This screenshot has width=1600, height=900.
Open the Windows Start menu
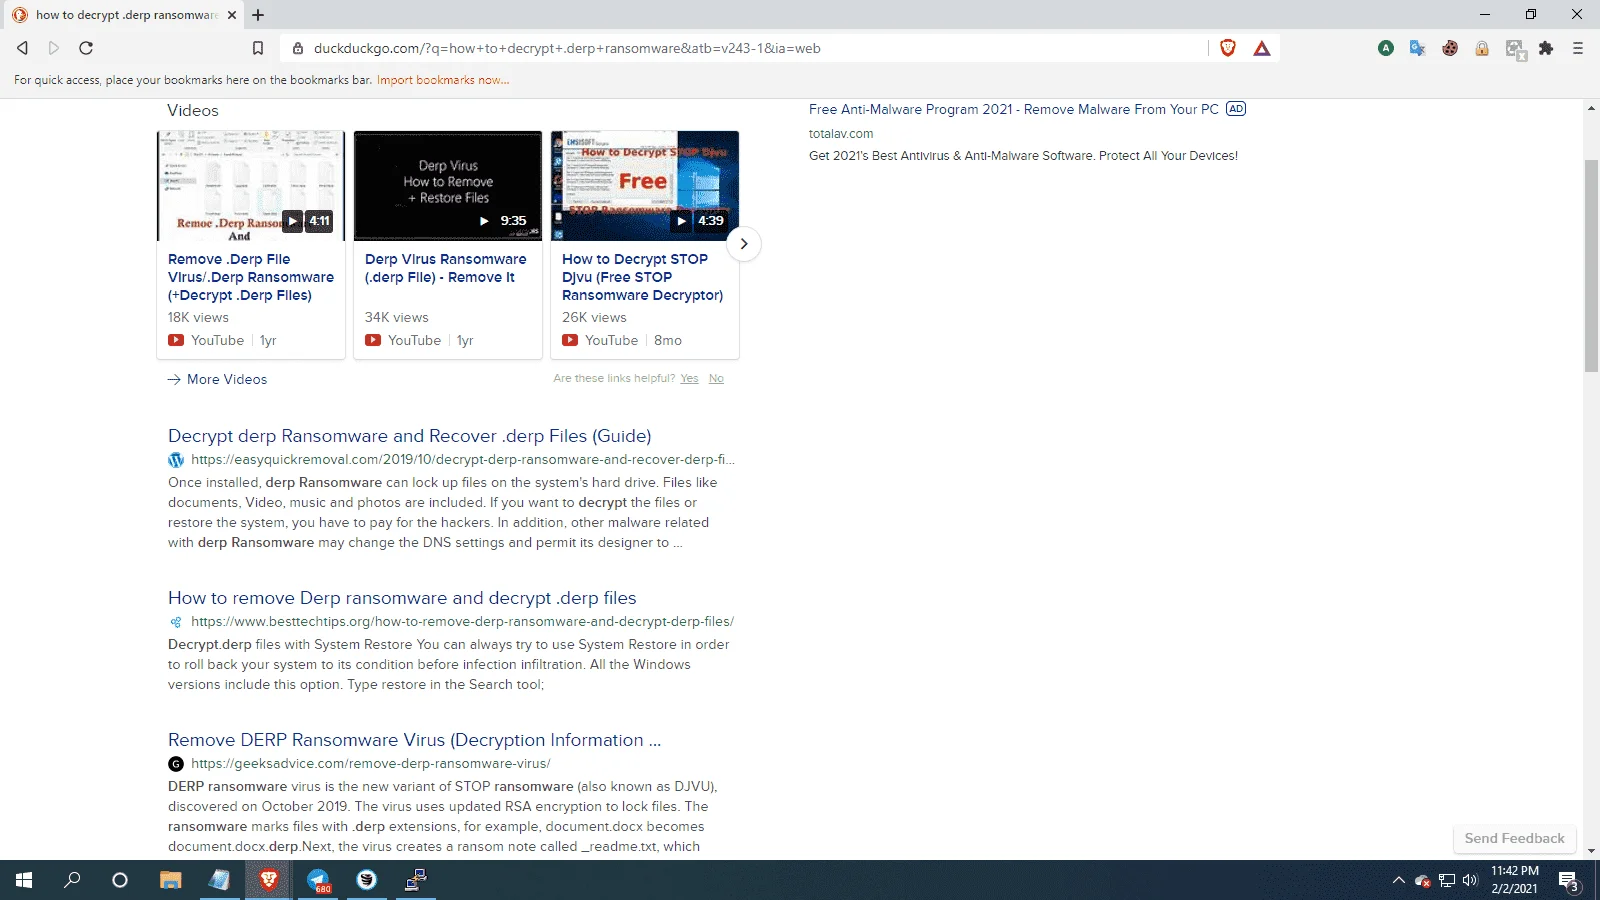(x=24, y=880)
